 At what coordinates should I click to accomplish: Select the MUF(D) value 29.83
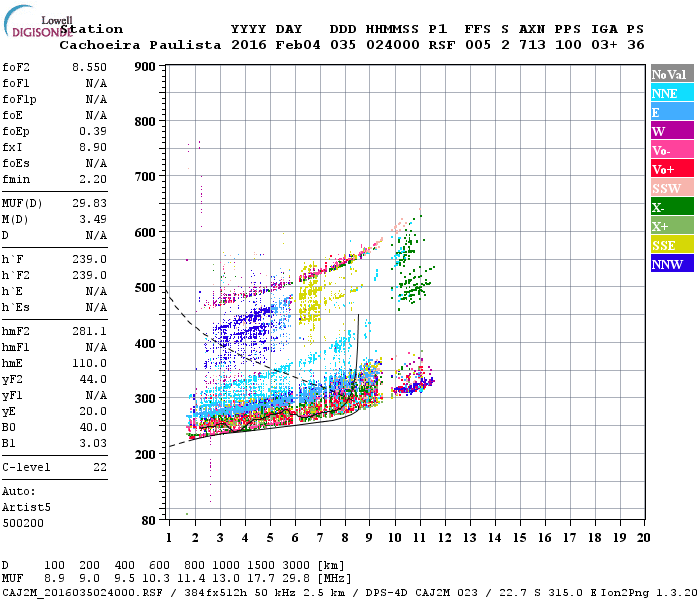click(x=89, y=203)
